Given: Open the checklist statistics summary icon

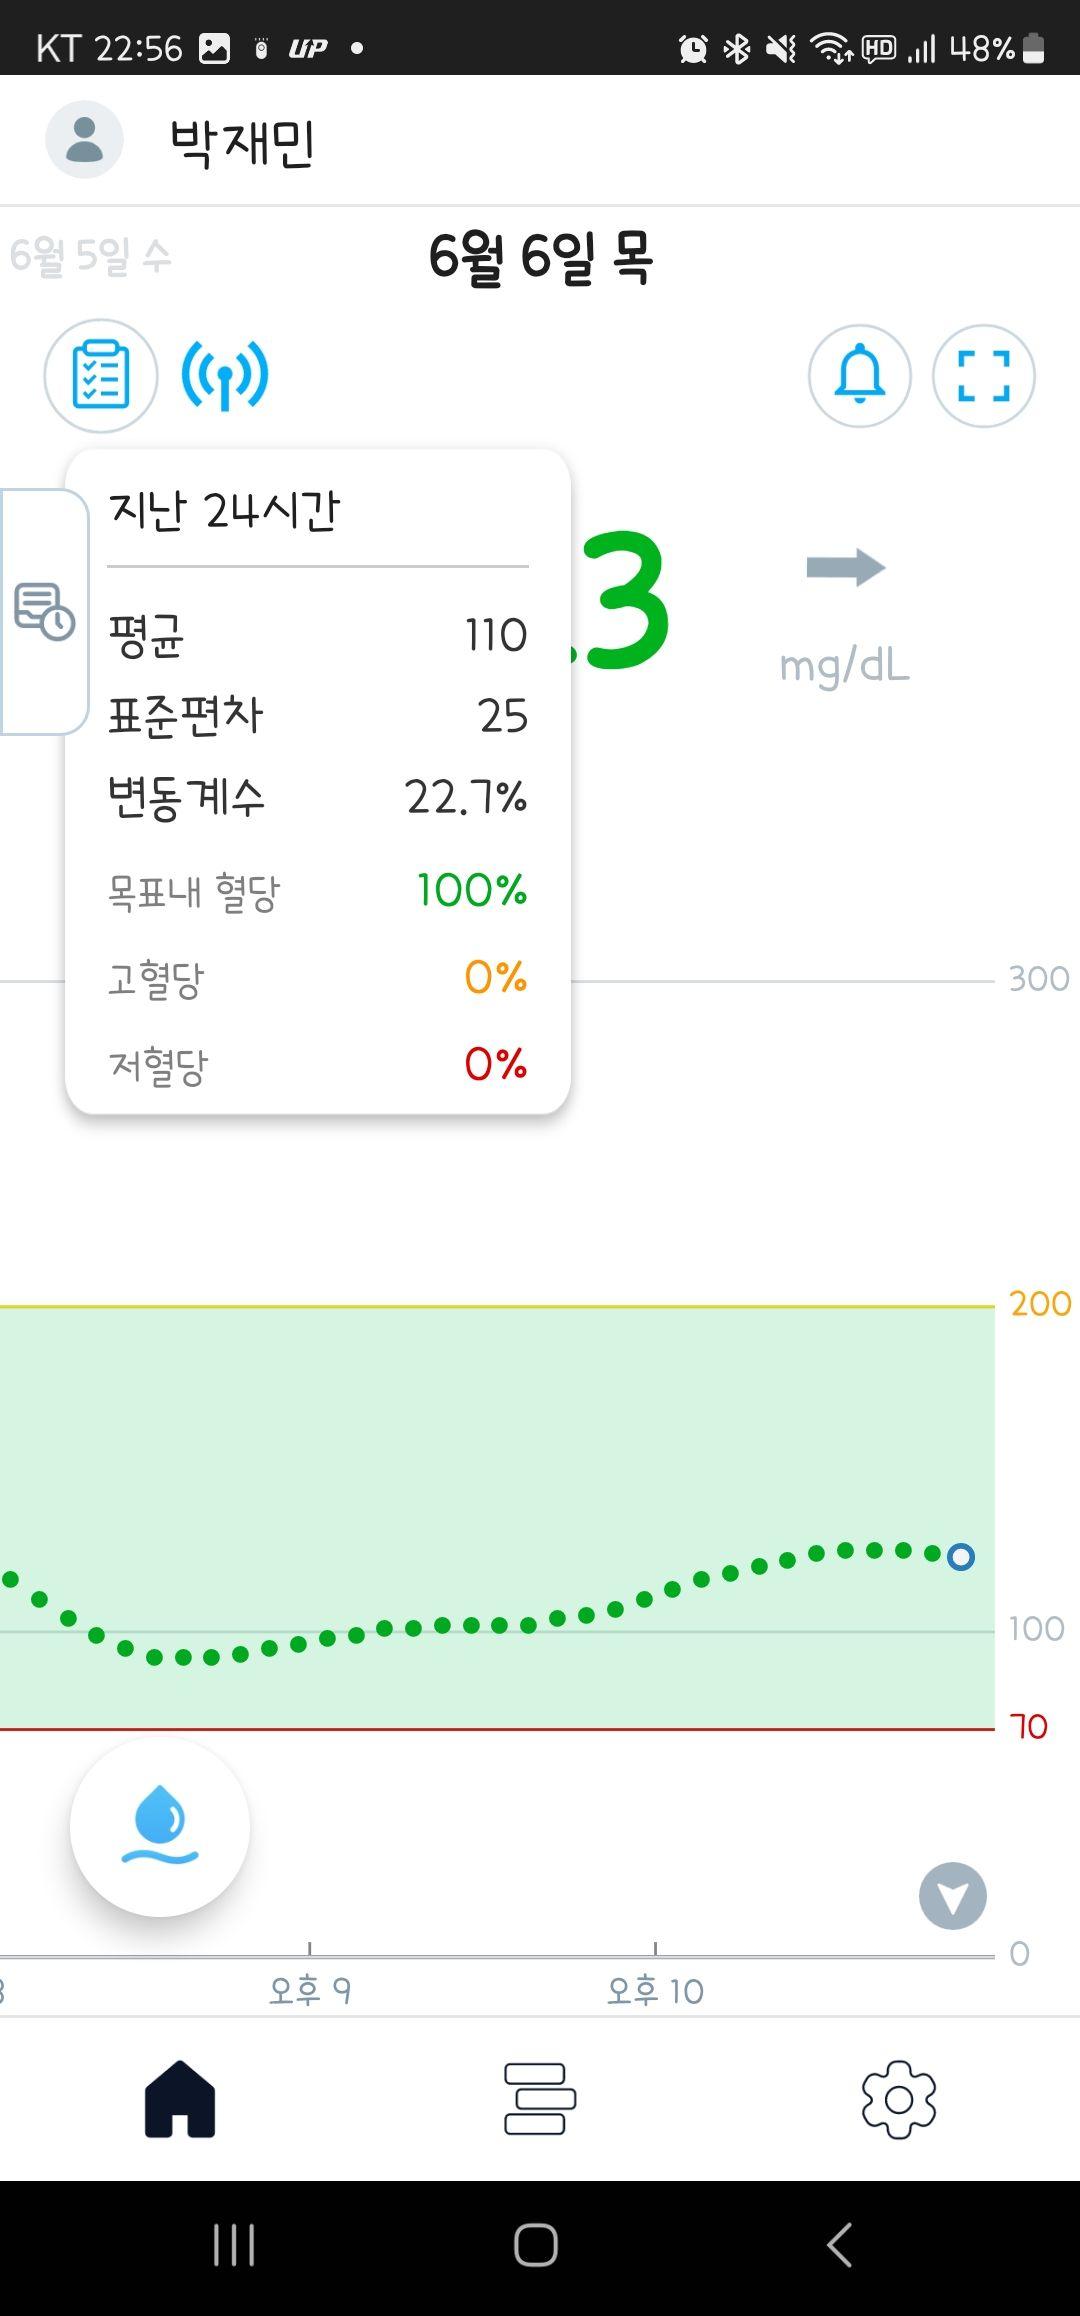Looking at the screenshot, I should click(101, 376).
